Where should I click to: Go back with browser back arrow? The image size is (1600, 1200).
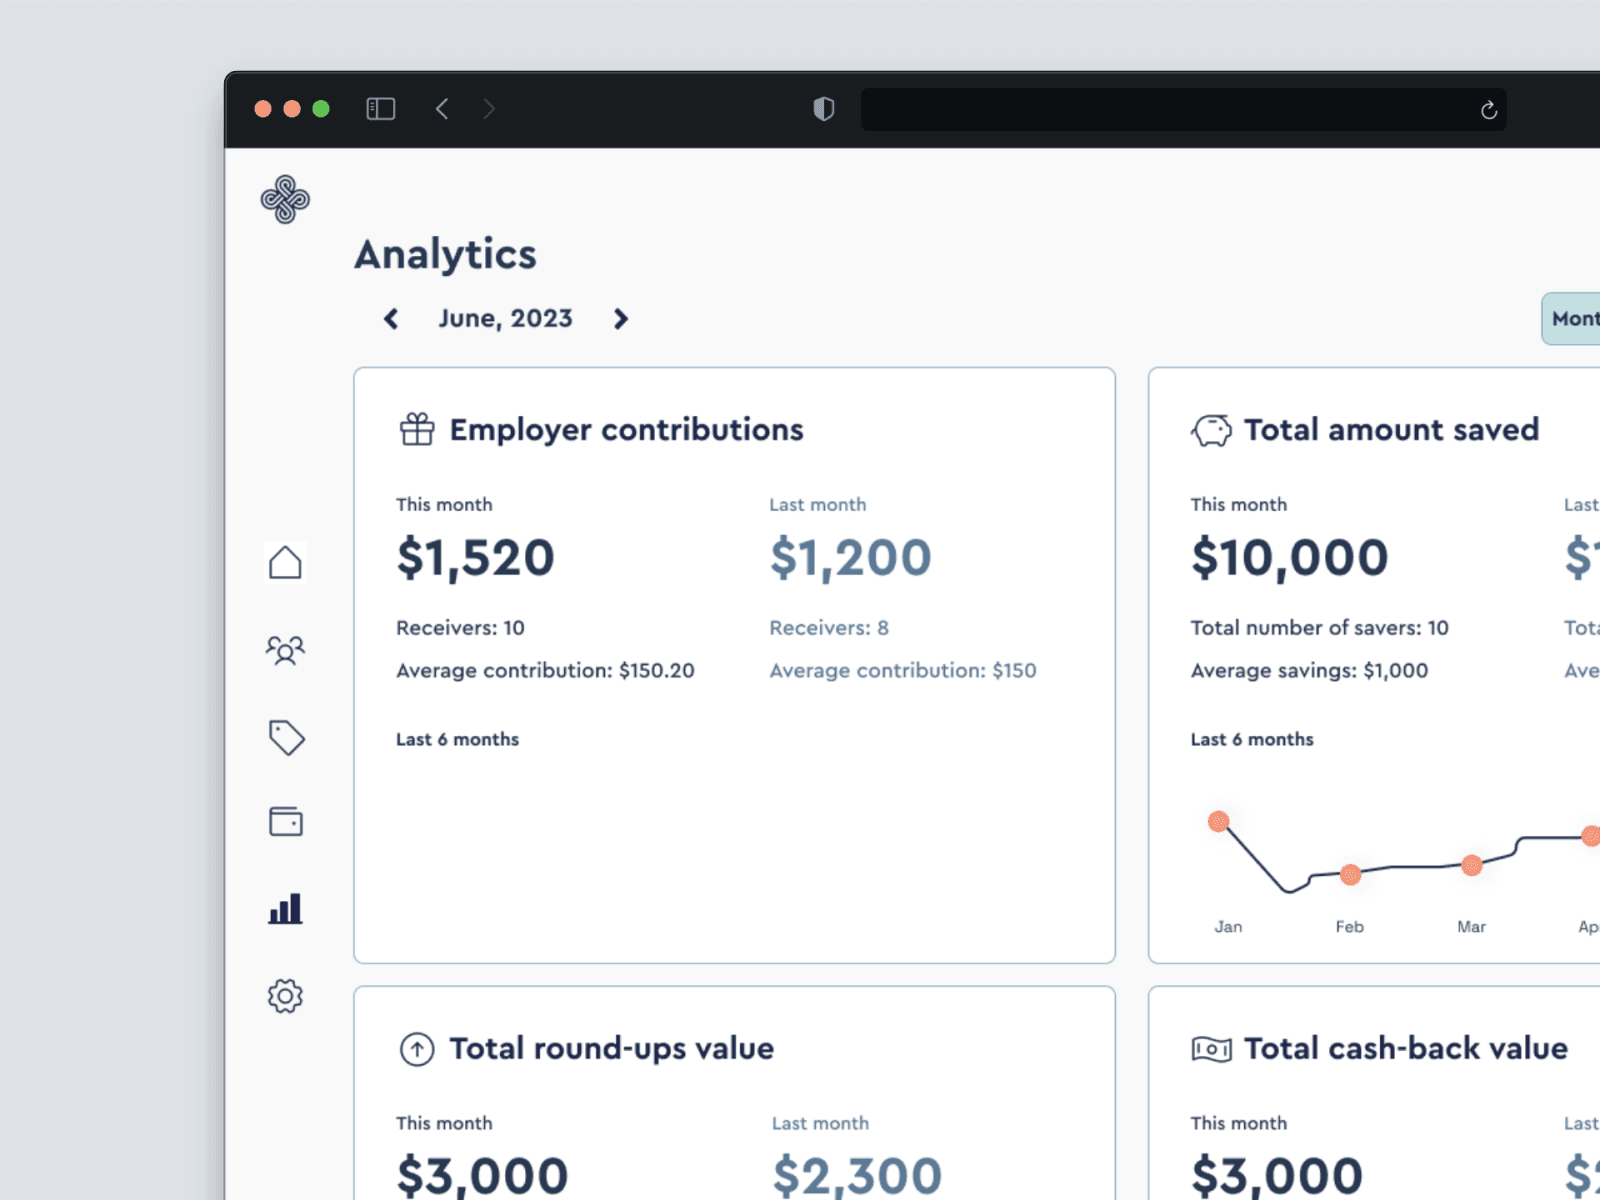pyautogui.click(x=442, y=109)
